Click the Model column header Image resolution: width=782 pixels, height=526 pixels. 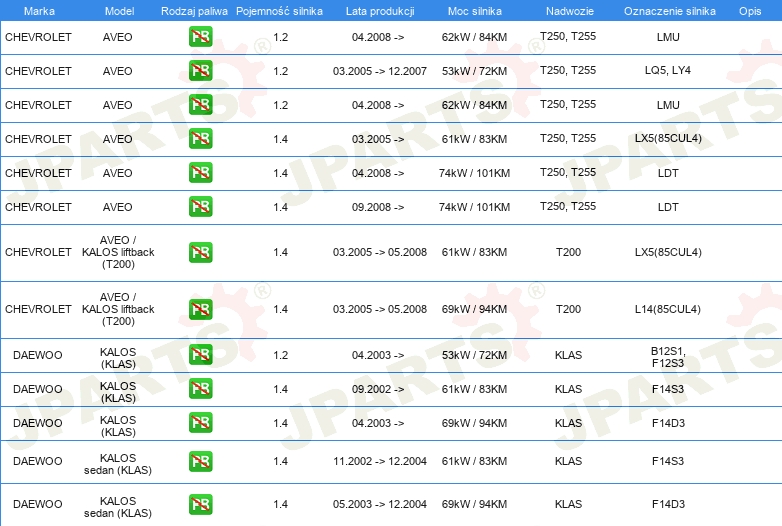[119, 11]
